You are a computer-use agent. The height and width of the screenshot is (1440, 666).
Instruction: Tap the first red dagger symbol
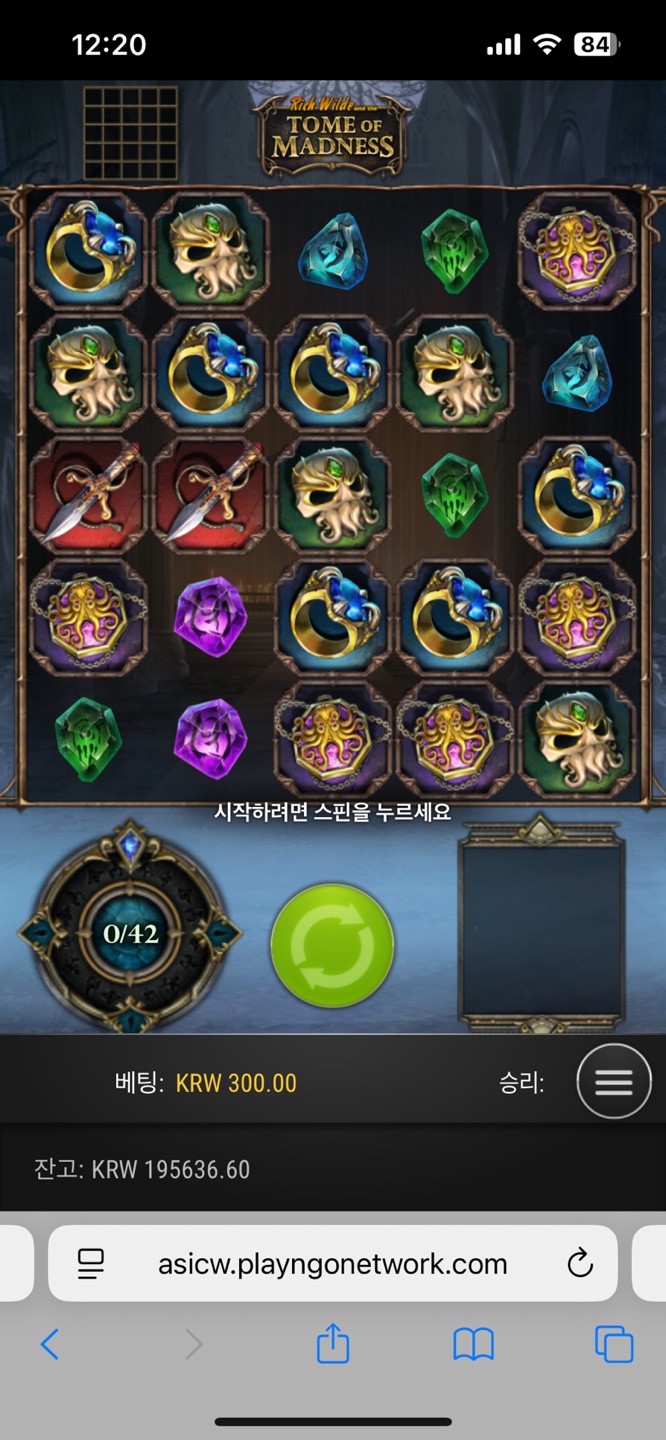tap(88, 495)
